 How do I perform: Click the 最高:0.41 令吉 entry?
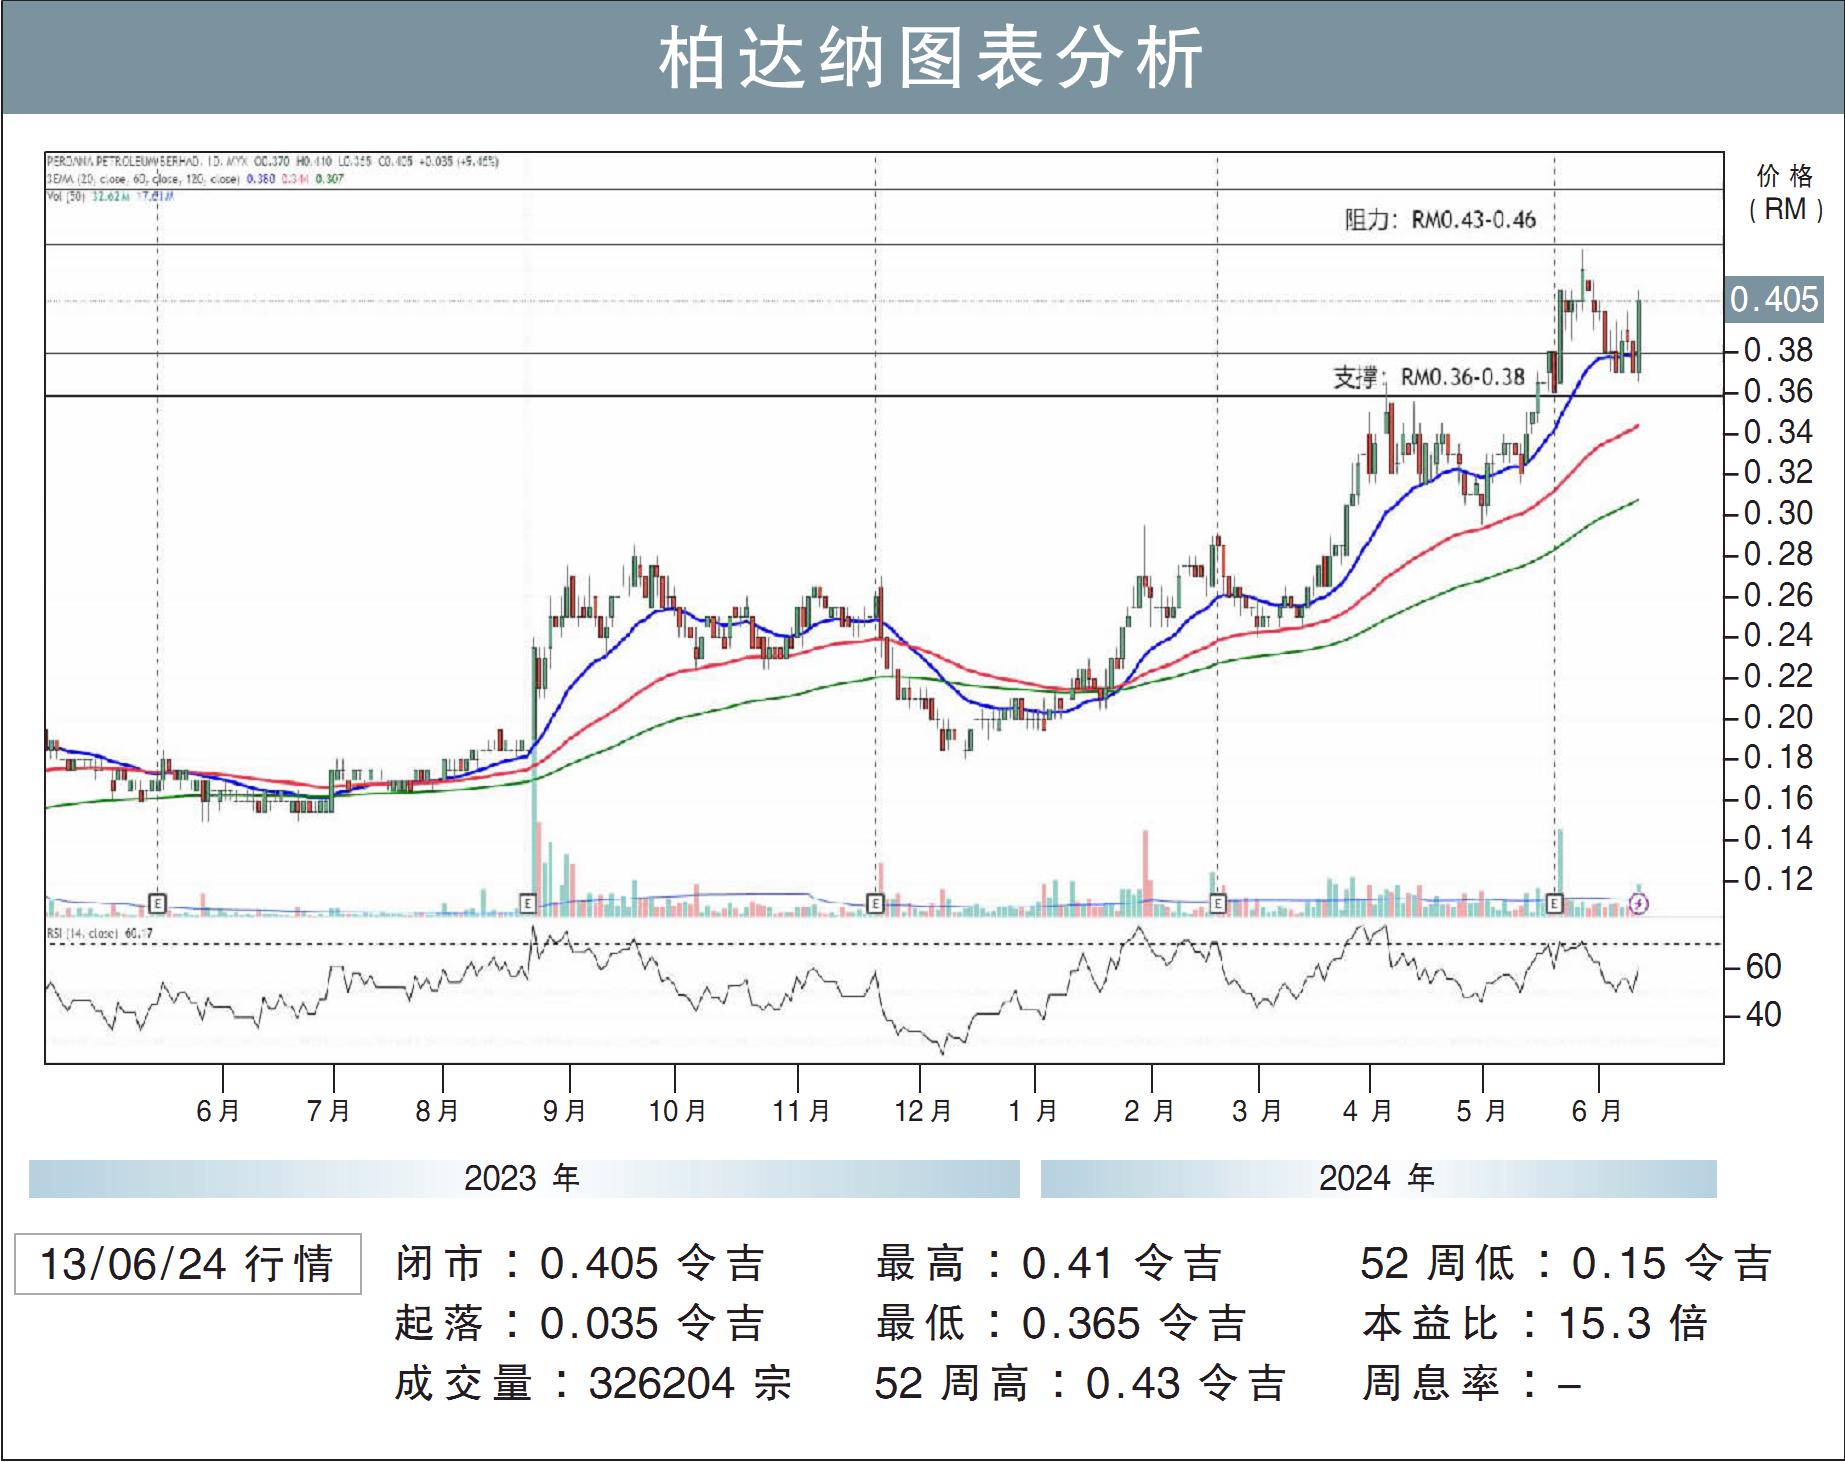(1049, 1264)
